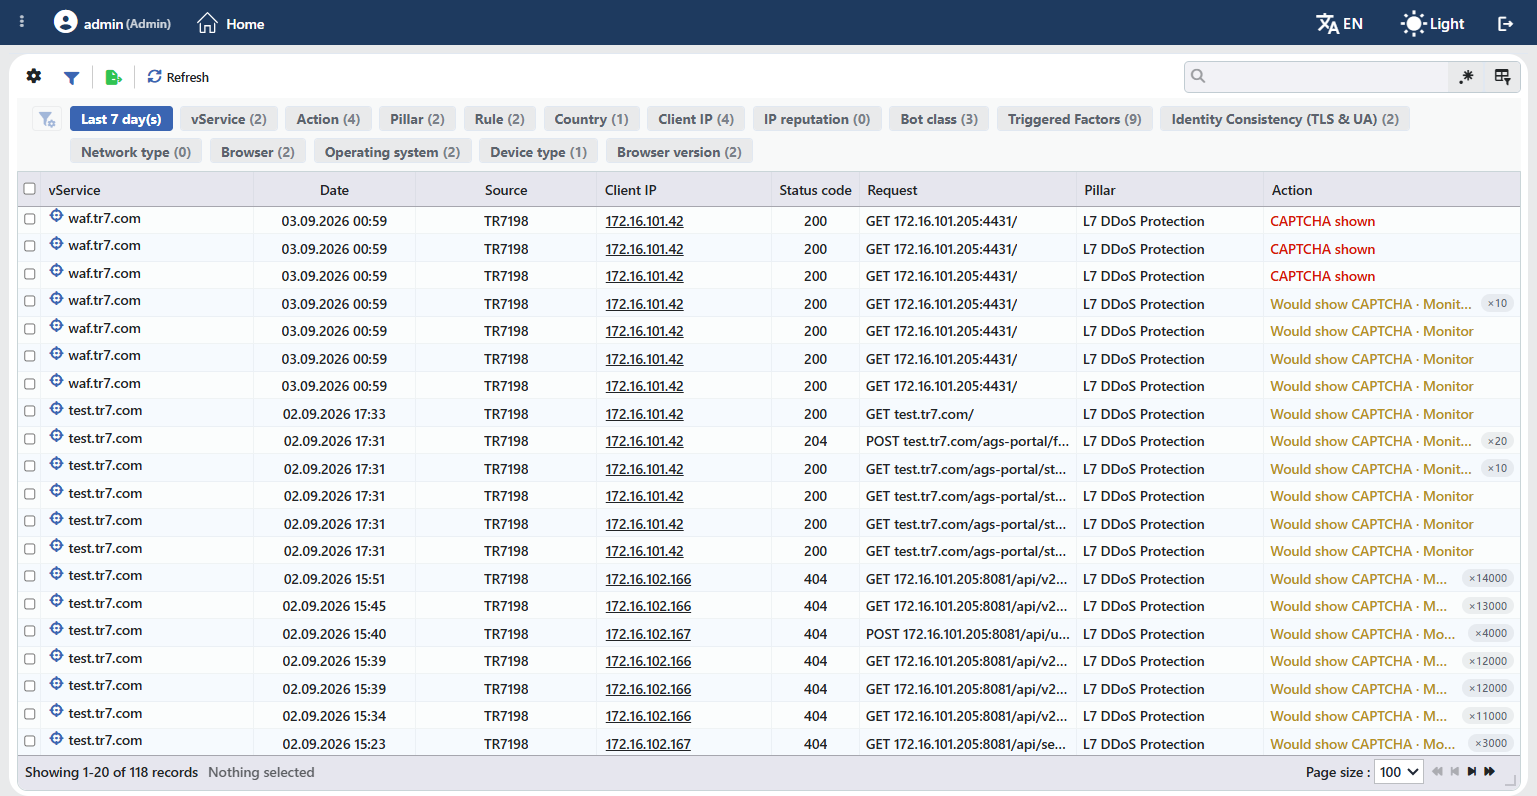Click the logout icon
The image size is (1537, 796).
click(1505, 23)
